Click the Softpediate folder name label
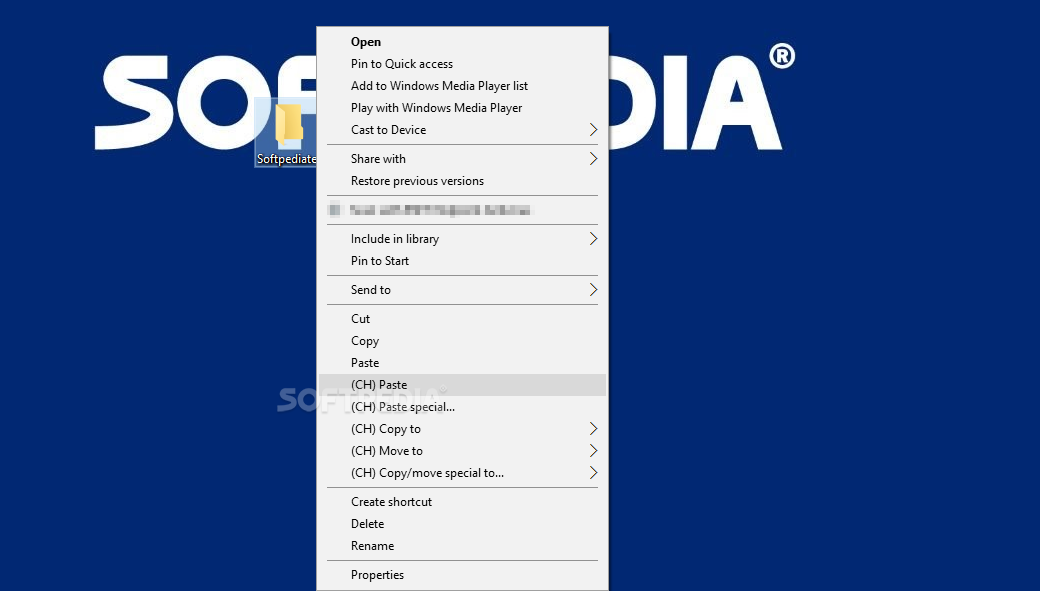The image size is (1040, 591). tap(287, 159)
